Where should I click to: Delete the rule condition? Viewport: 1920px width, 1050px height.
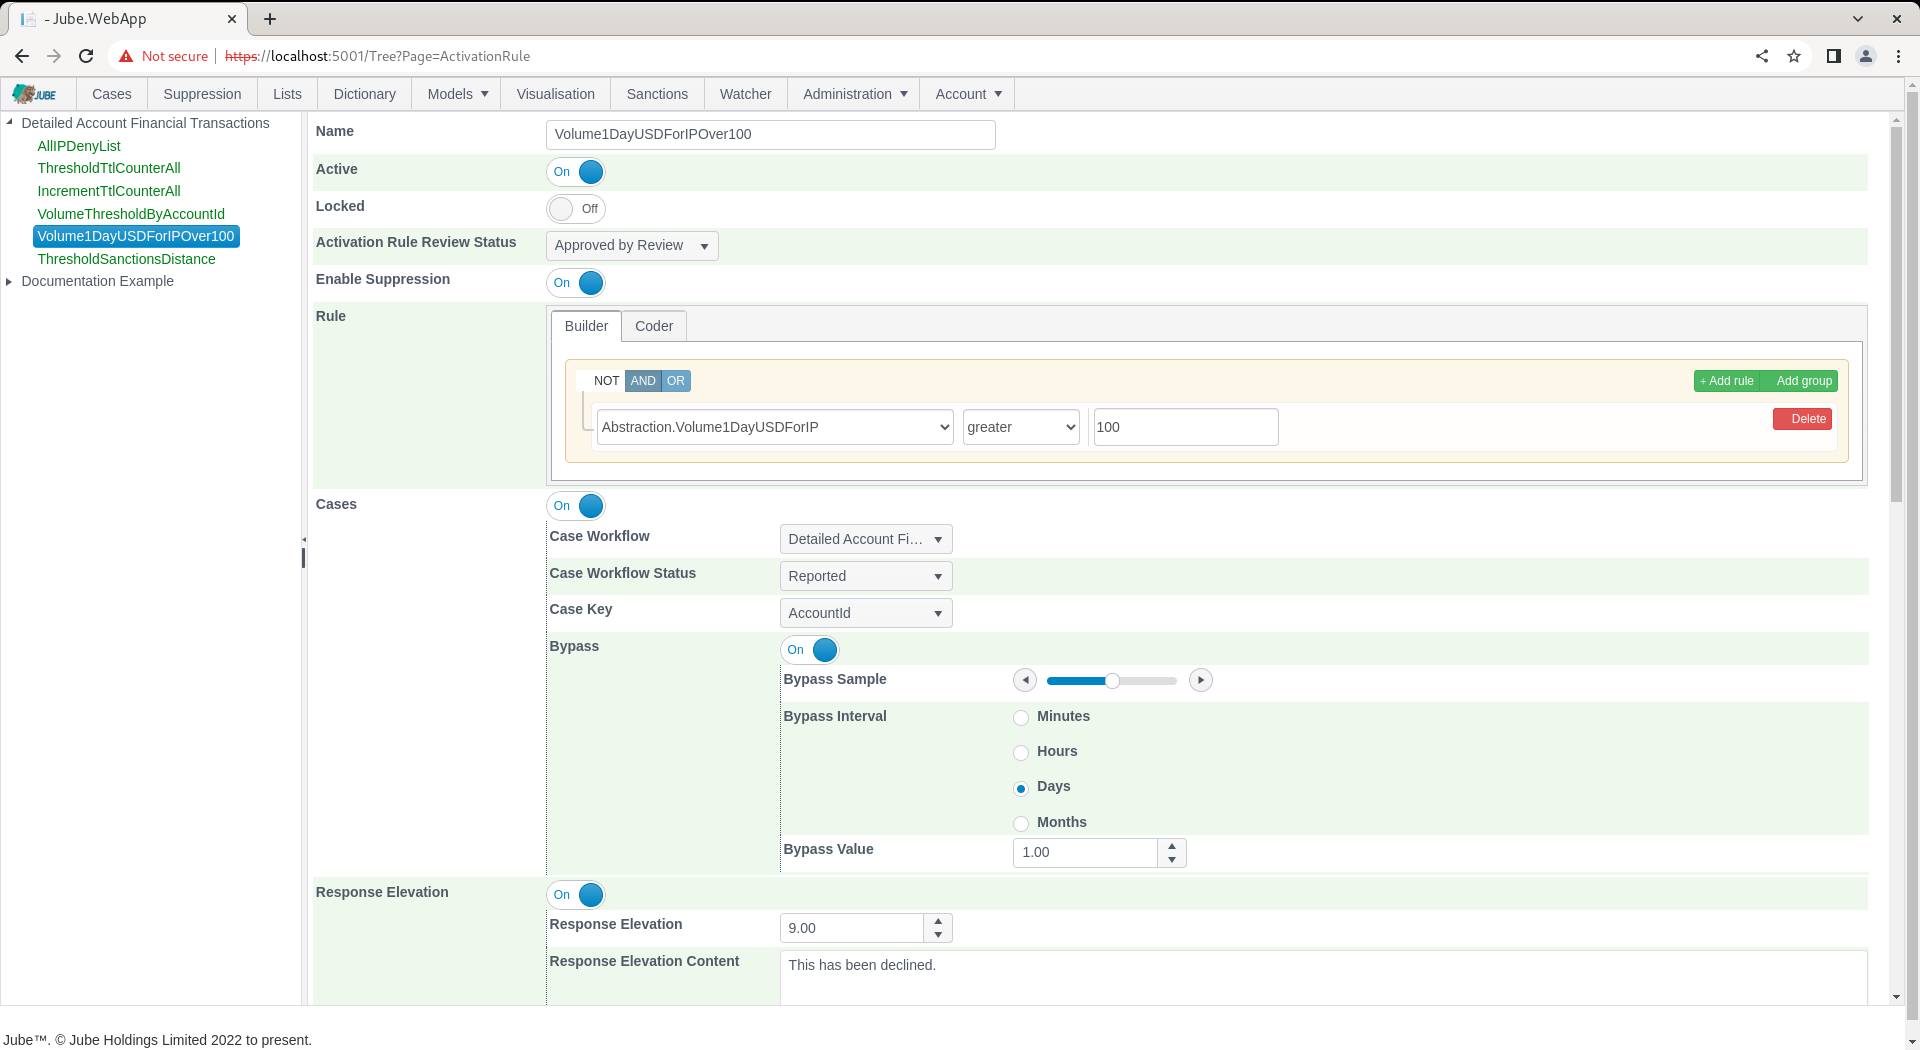pyautogui.click(x=1802, y=419)
